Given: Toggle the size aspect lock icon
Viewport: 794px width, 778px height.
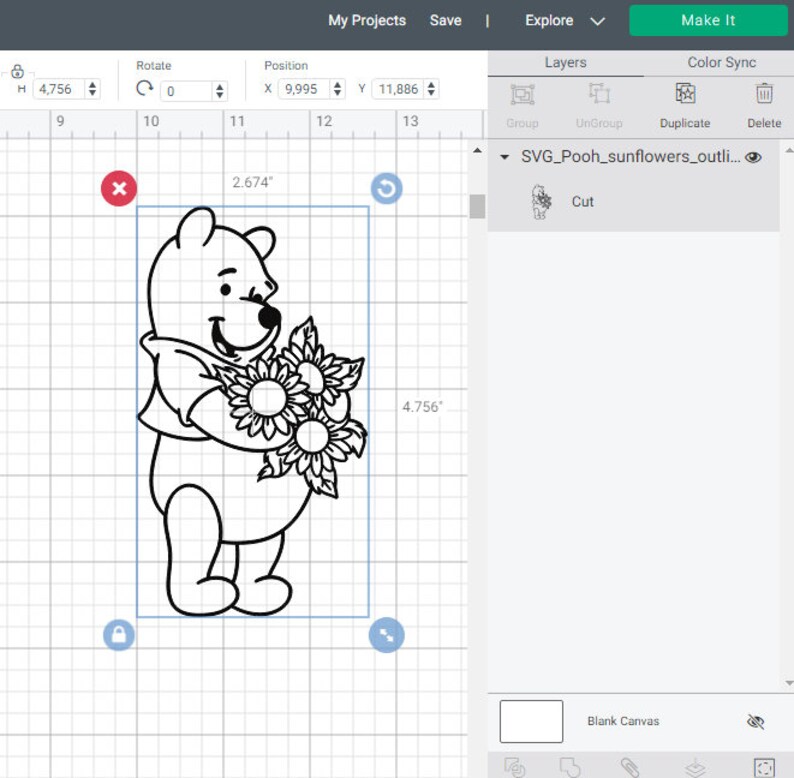Looking at the screenshot, I should coord(17,71).
